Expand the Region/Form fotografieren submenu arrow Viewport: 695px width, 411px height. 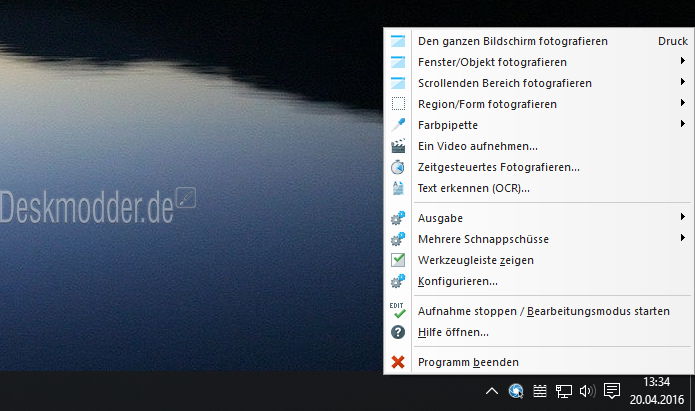pyautogui.click(x=683, y=103)
